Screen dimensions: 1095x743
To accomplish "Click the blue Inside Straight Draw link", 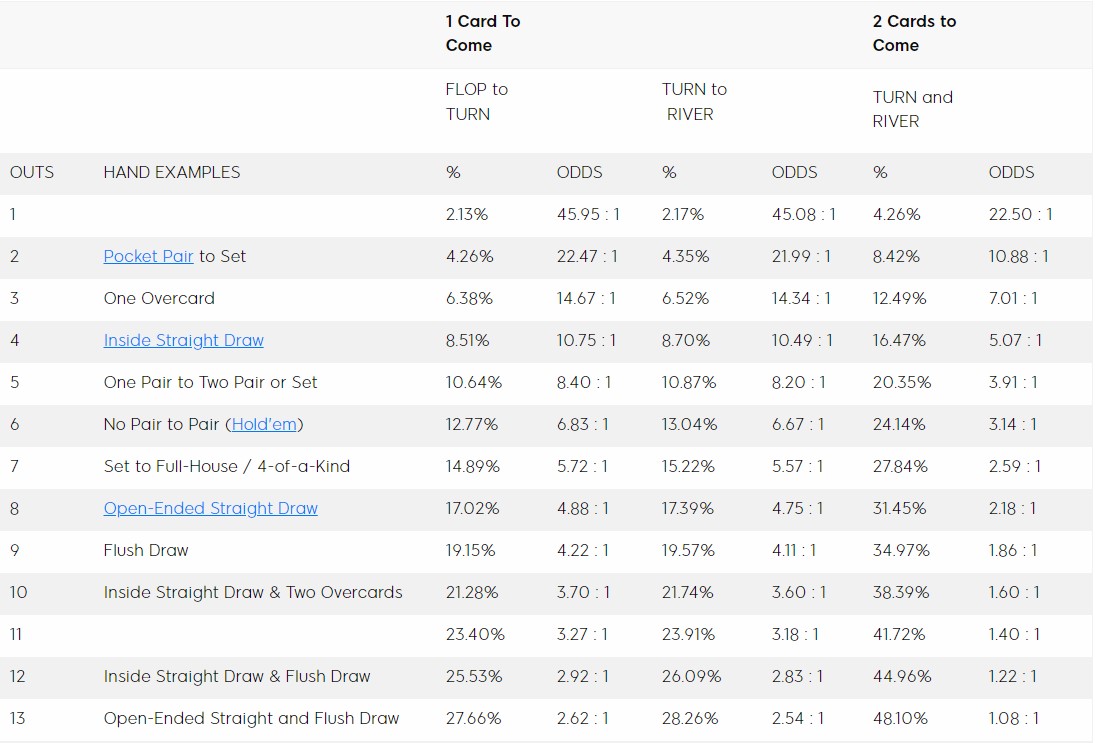I will pyautogui.click(x=183, y=340).
